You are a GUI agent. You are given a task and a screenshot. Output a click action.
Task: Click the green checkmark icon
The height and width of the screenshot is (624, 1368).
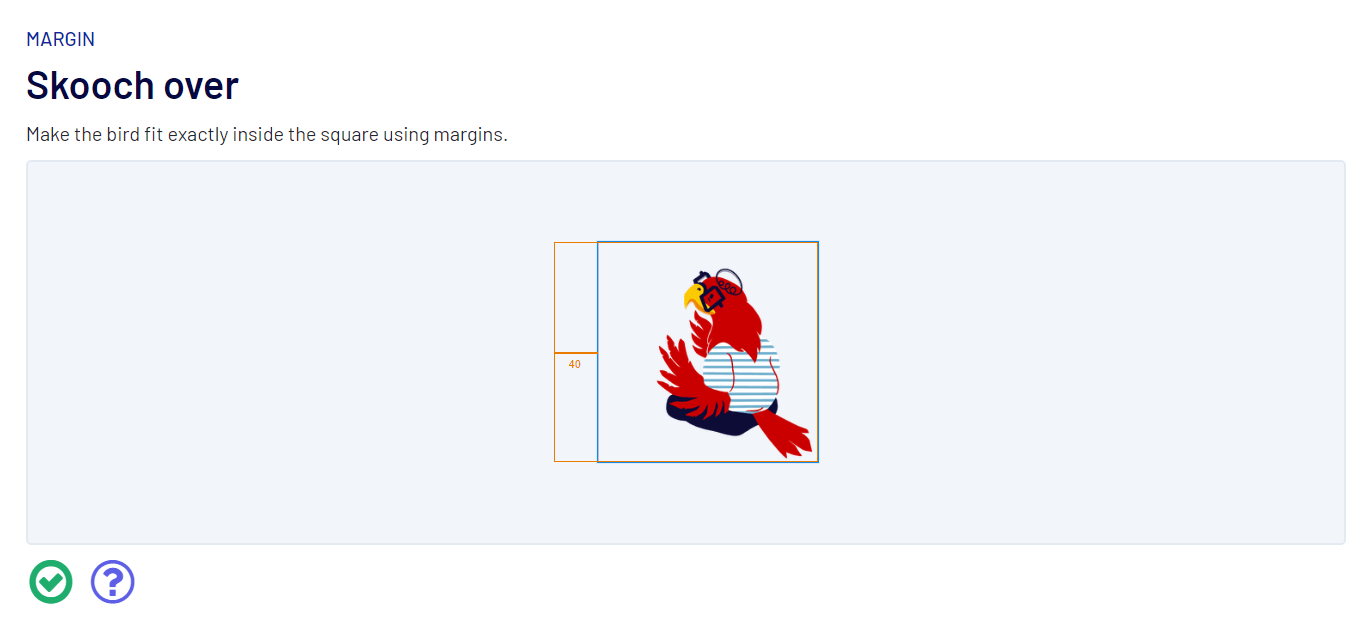point(51,581)
